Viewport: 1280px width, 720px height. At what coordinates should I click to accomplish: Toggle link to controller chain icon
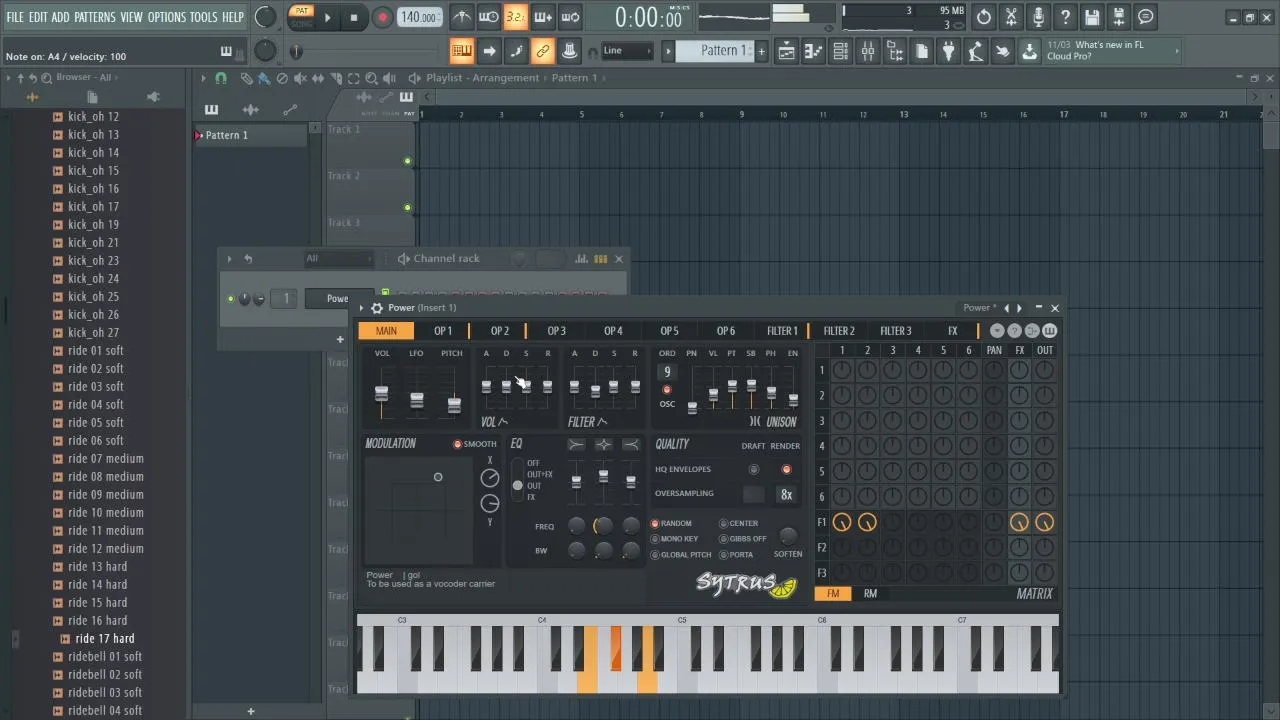click(542, 51)
